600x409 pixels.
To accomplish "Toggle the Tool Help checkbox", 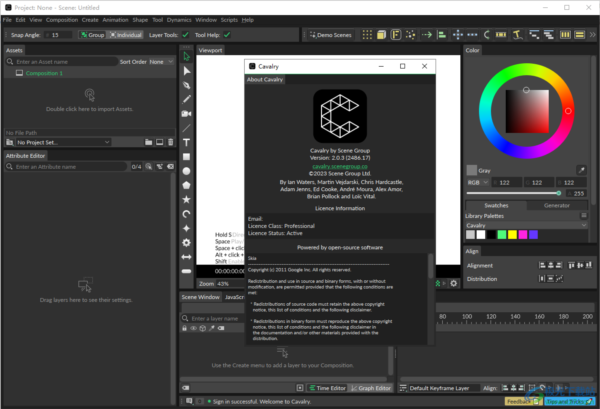I will coord(227,35).
